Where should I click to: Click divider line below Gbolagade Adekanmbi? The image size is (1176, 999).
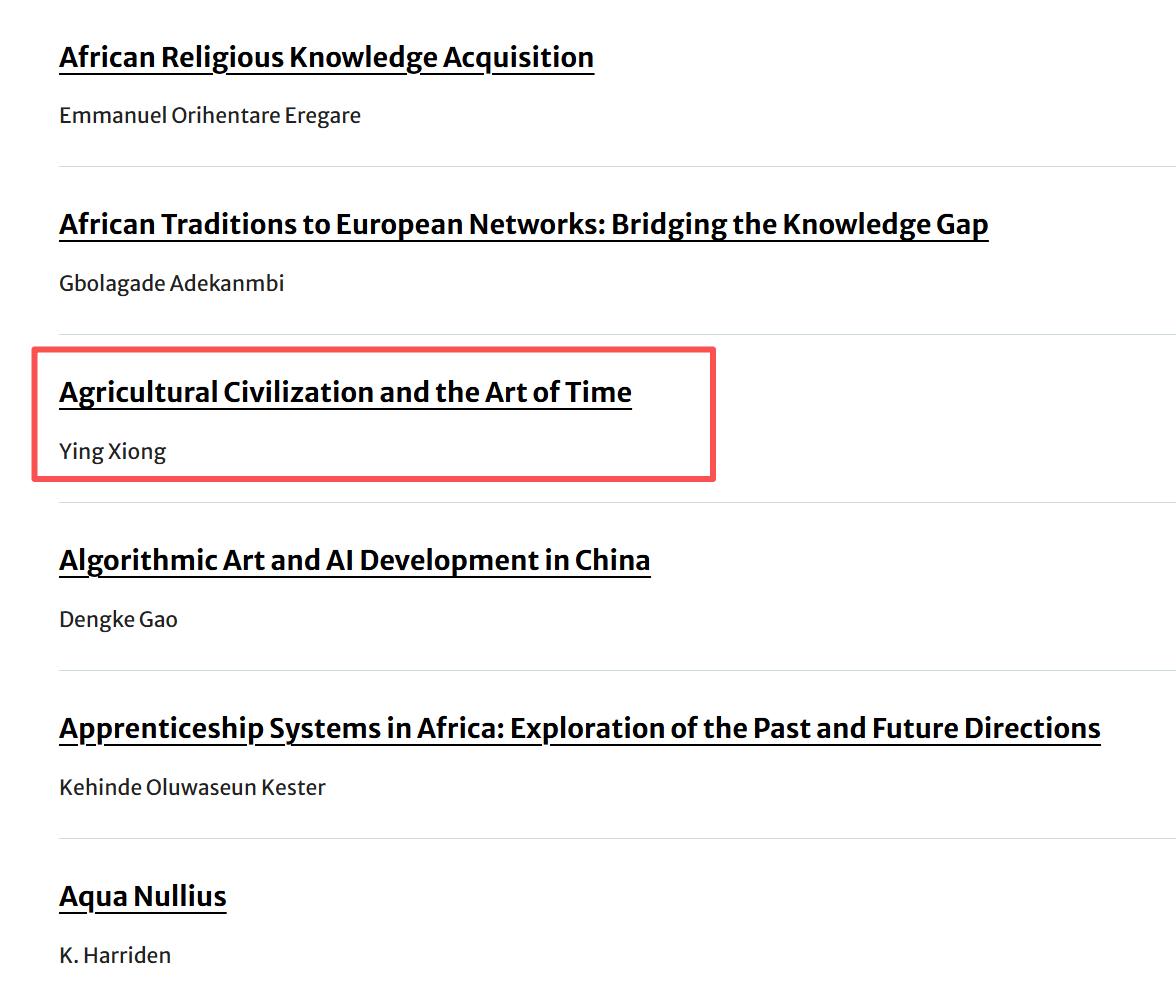[600, 334]
